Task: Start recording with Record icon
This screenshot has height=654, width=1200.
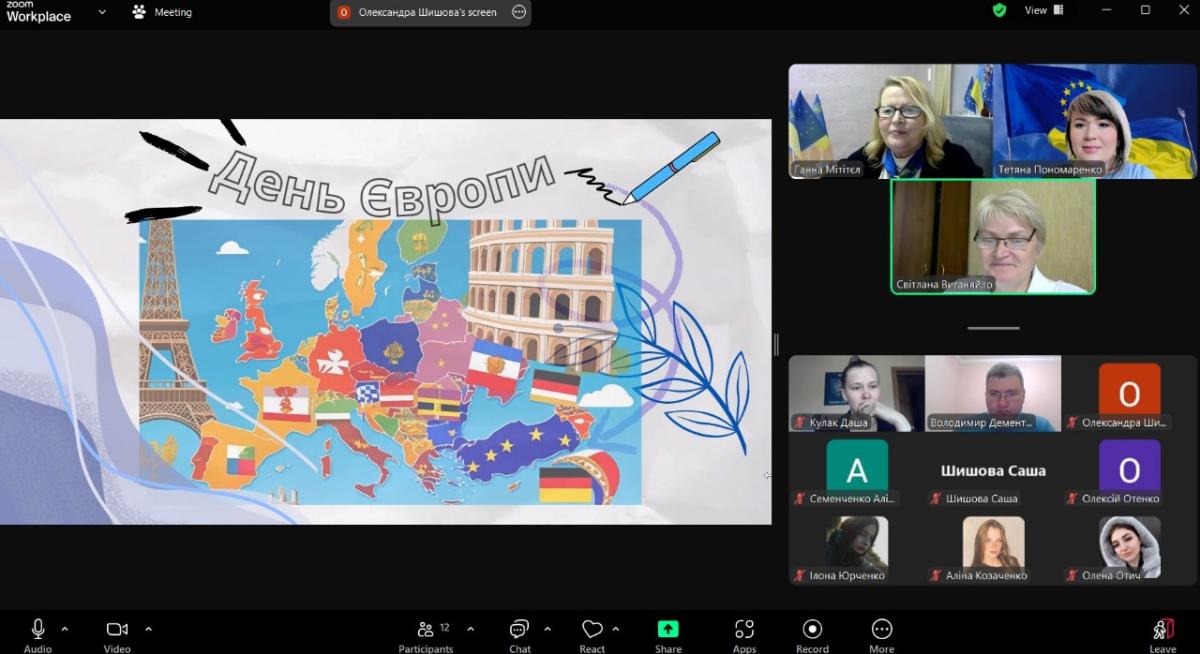Action: coord(812,630)
